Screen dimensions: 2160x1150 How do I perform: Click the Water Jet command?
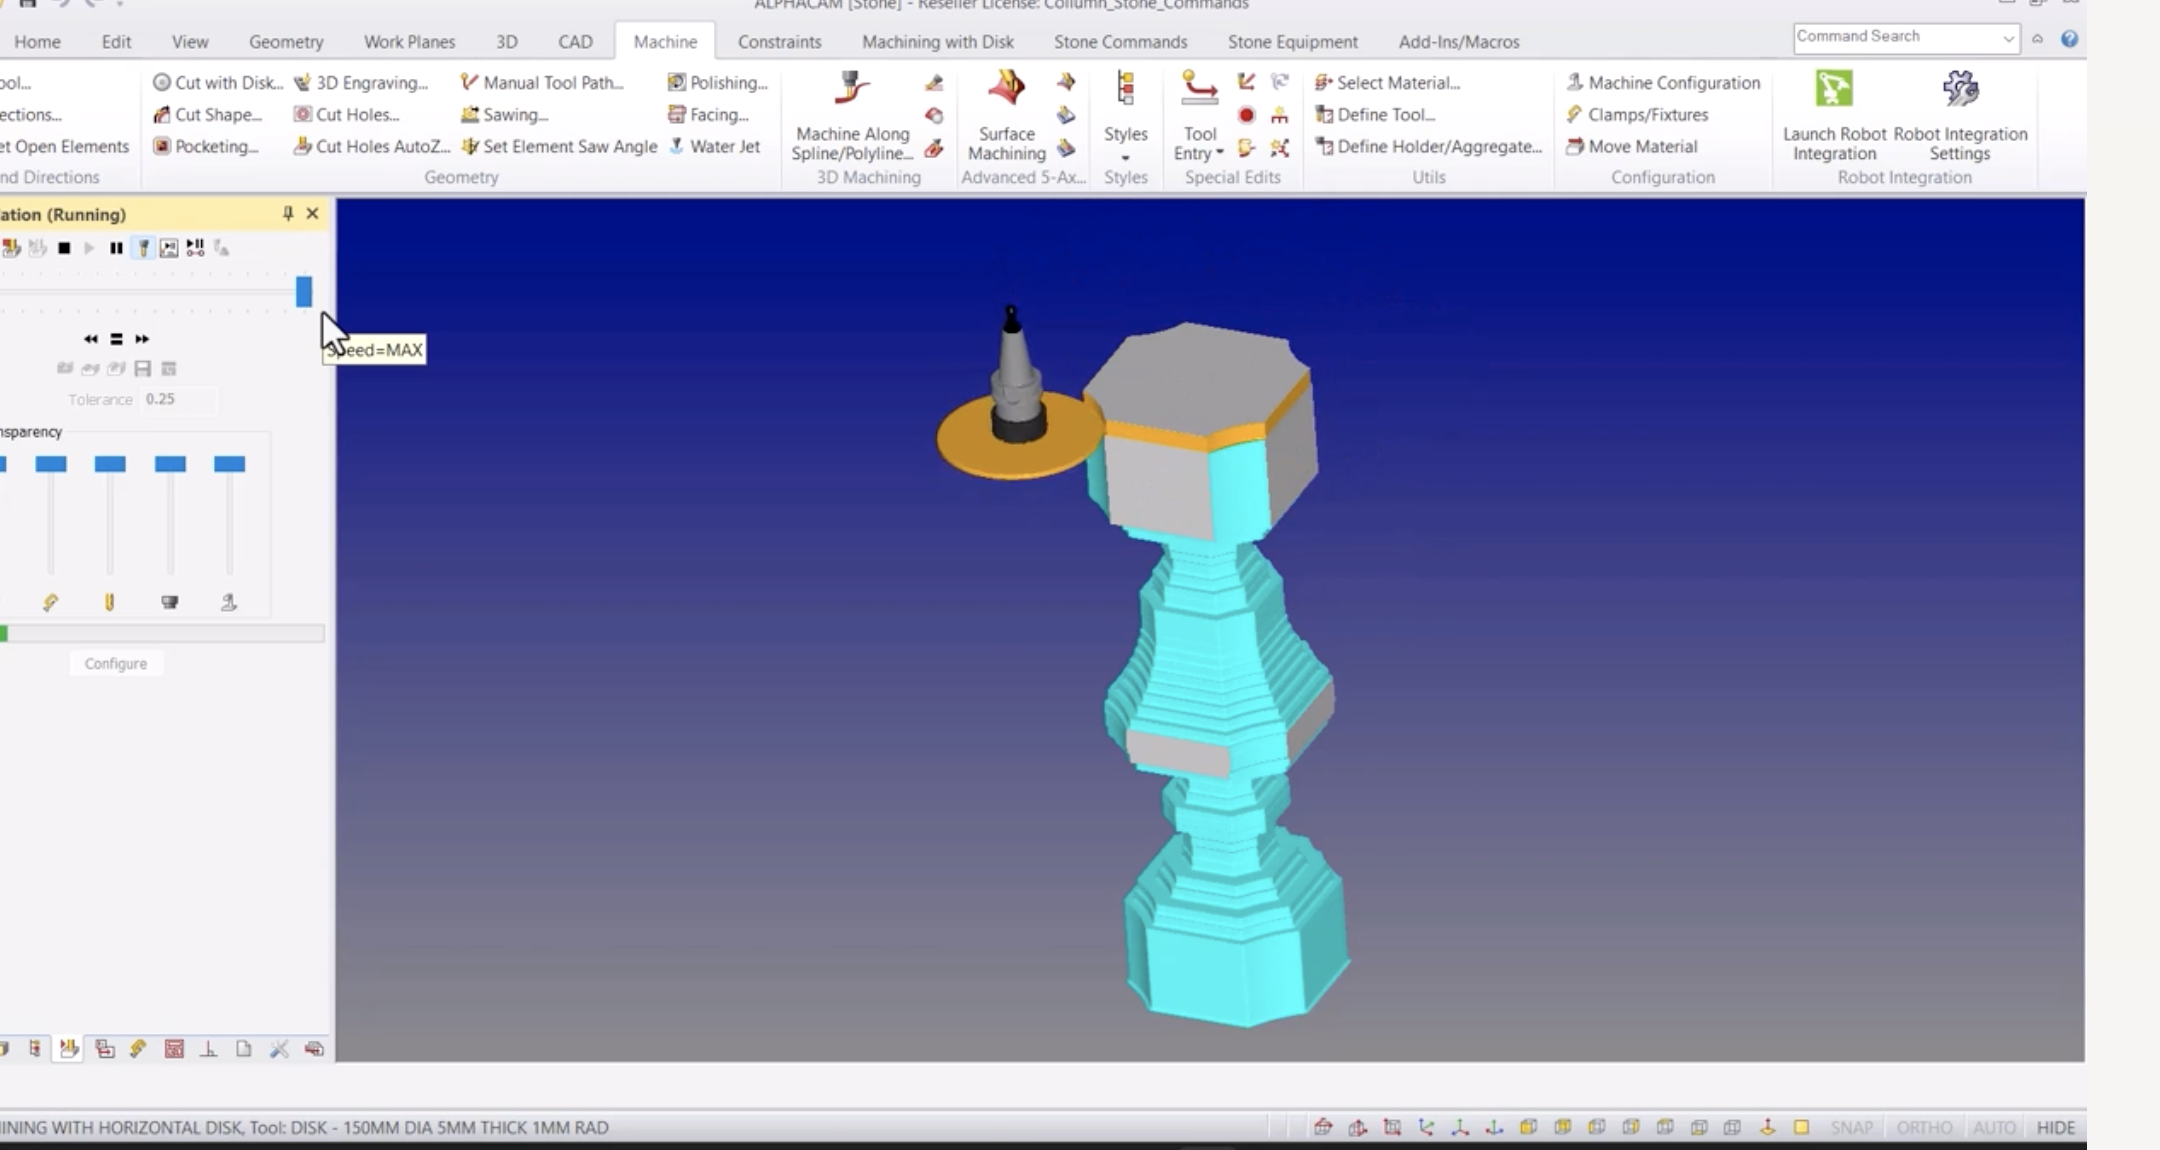coord(714,146)
